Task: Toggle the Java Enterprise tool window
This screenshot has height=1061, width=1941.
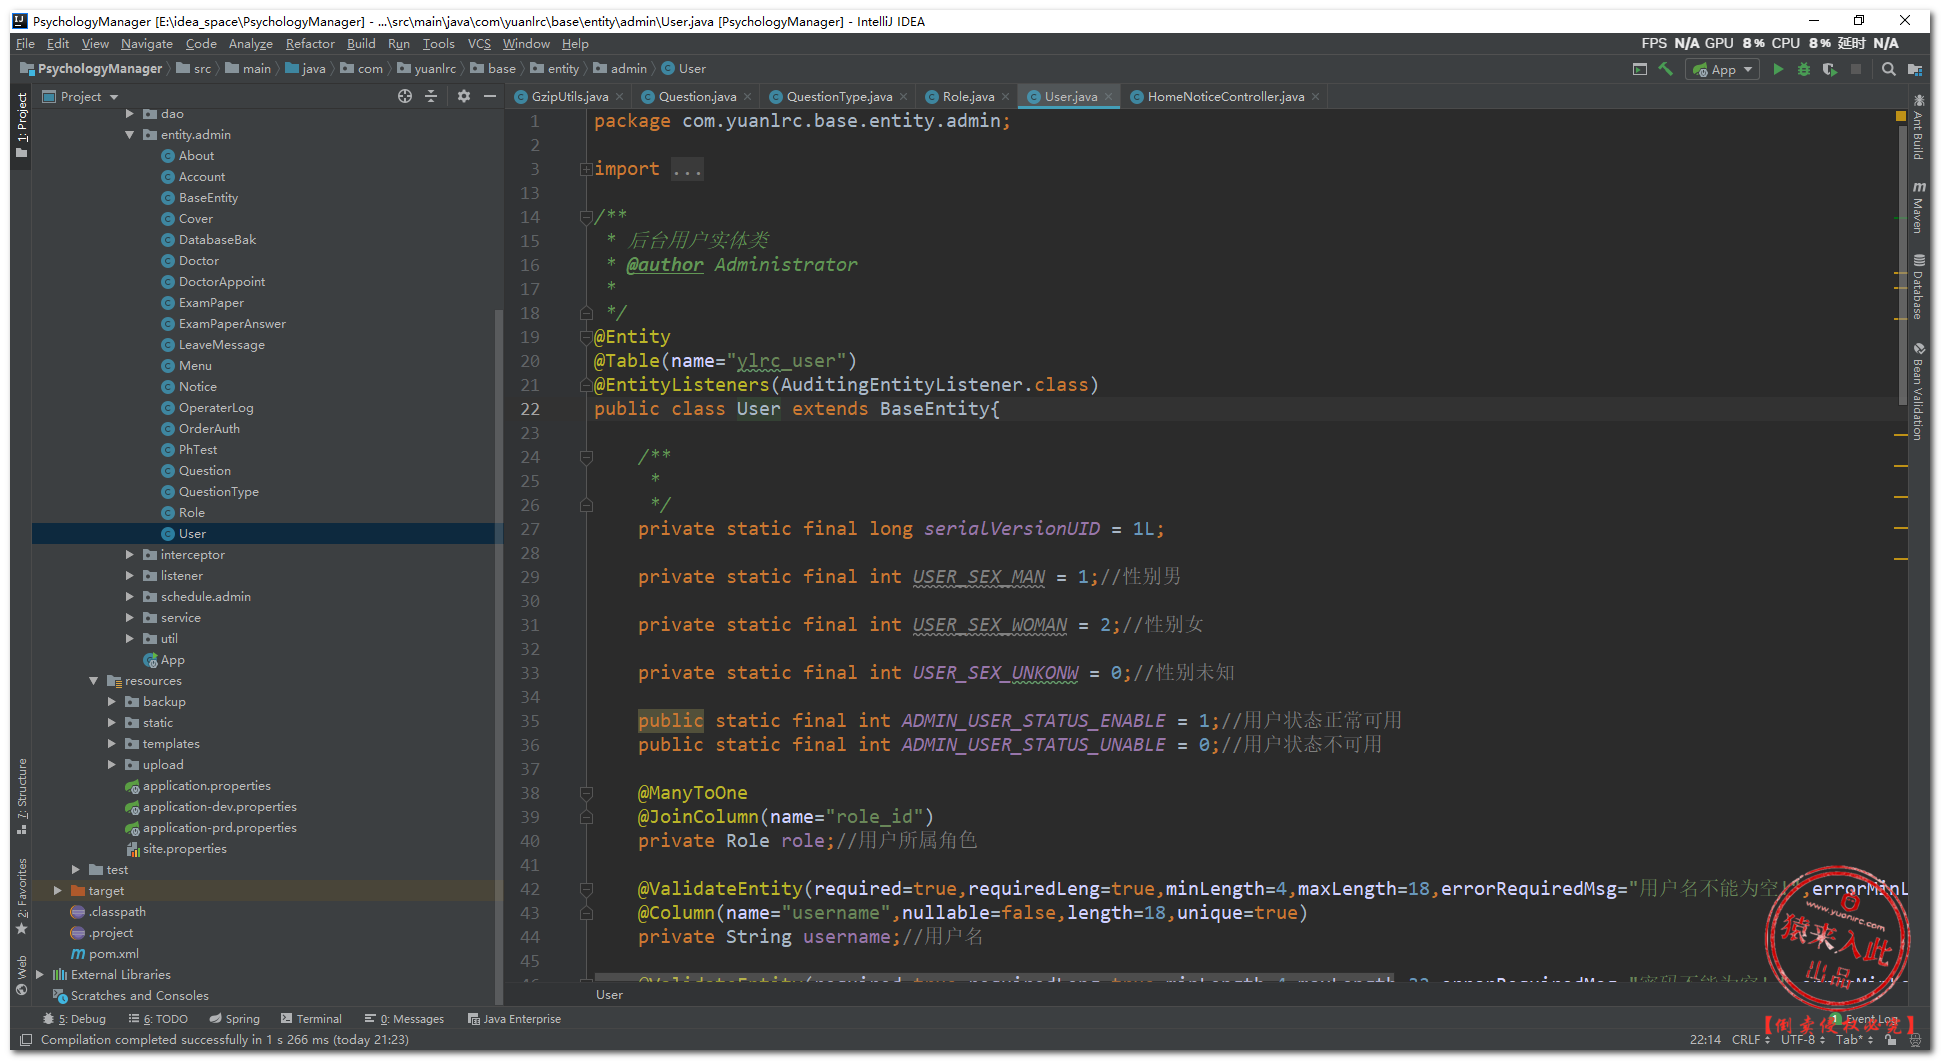Action: (x=515, y=1019)
